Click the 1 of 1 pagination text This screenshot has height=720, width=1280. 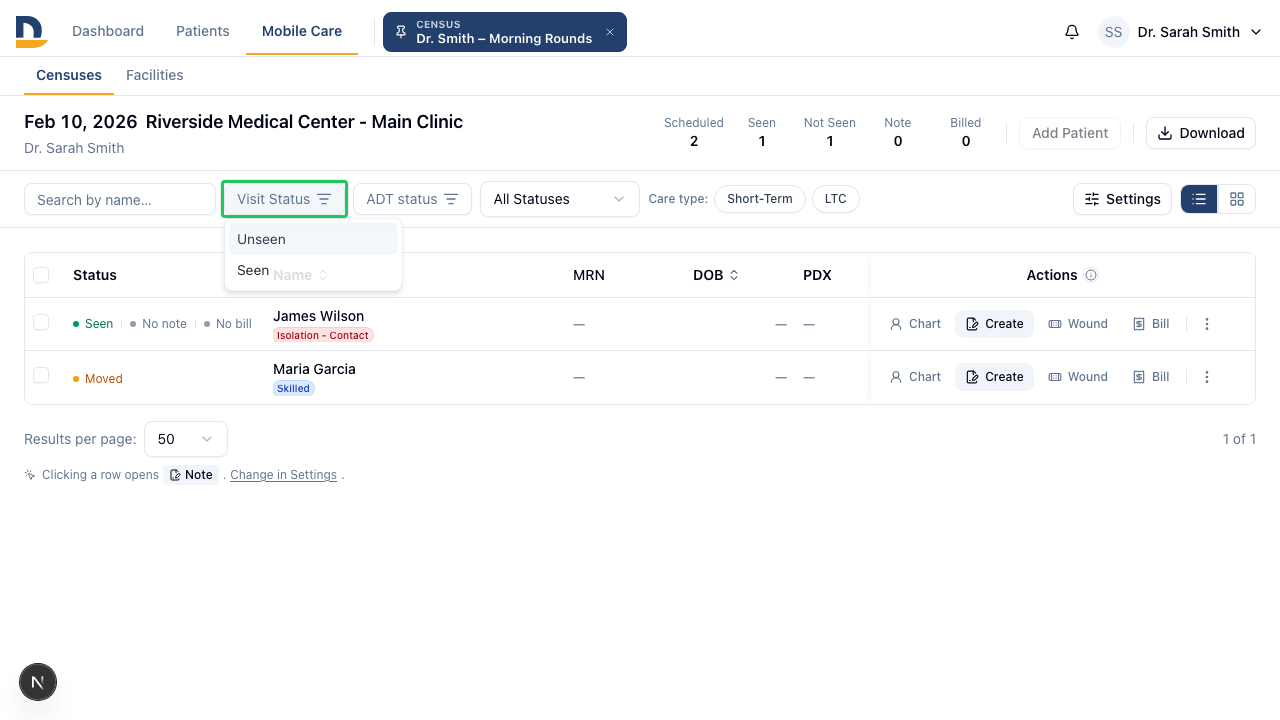pos(1239,439)
